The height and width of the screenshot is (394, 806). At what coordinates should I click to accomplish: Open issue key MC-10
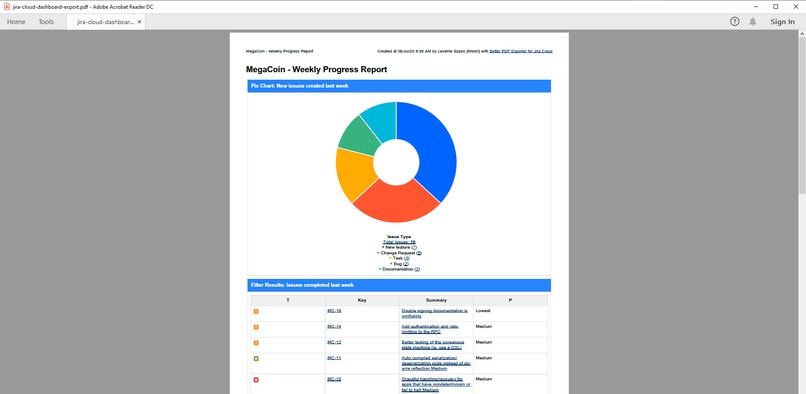[334, 379]
